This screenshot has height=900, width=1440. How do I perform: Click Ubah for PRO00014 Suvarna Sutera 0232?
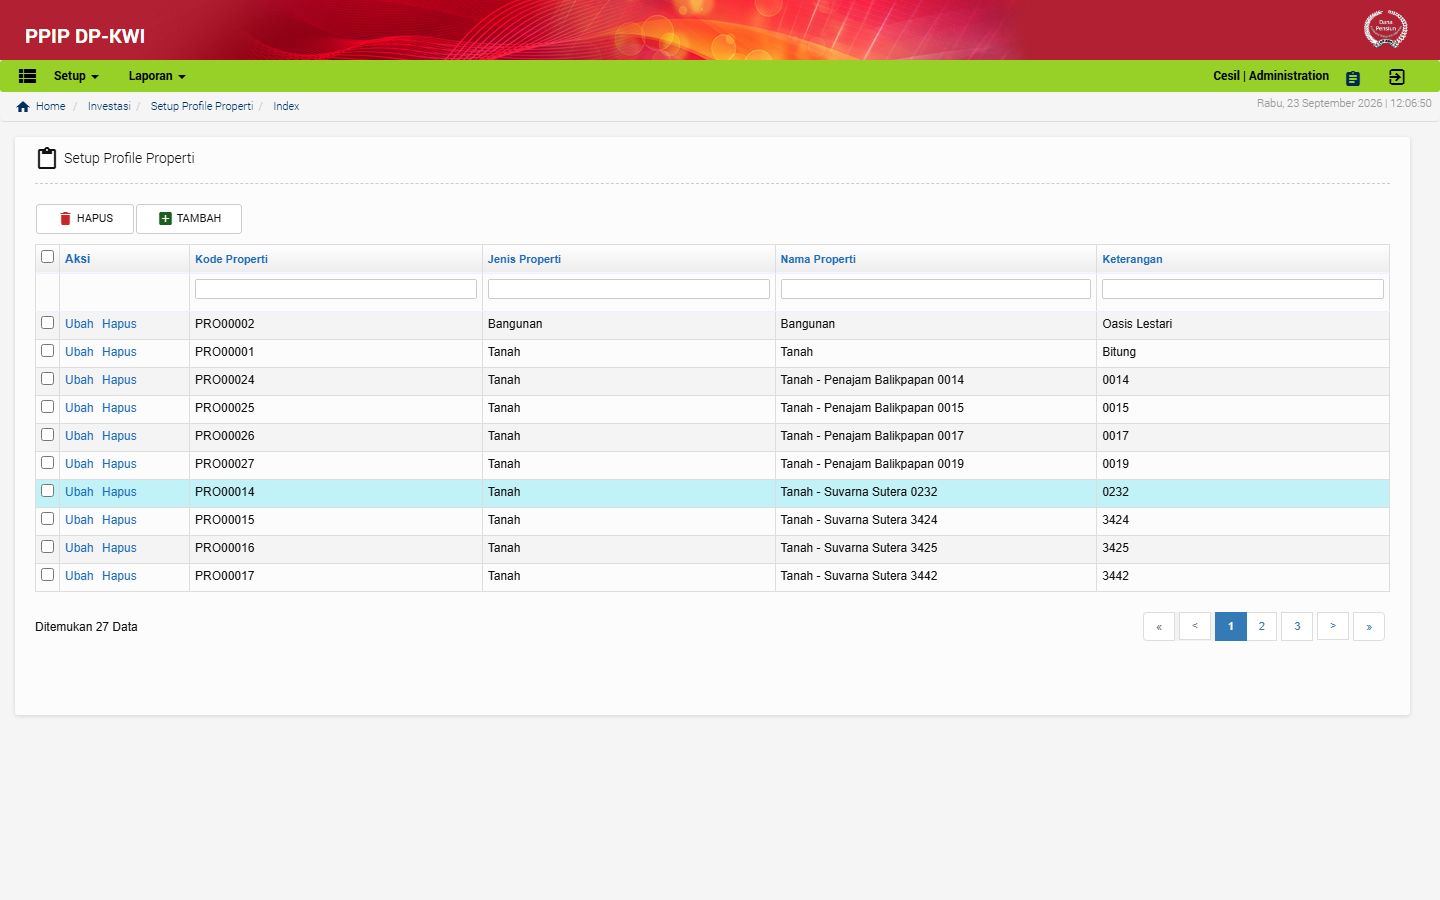79,492
